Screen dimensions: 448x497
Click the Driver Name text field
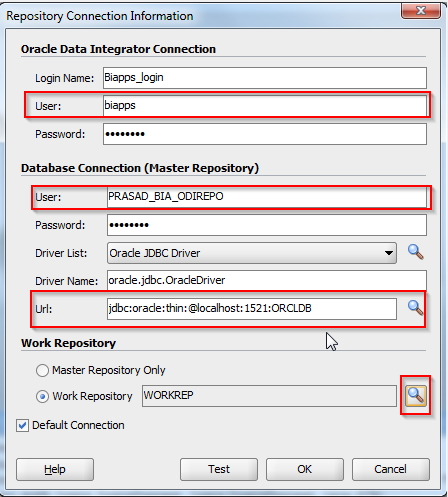[267, 280]
